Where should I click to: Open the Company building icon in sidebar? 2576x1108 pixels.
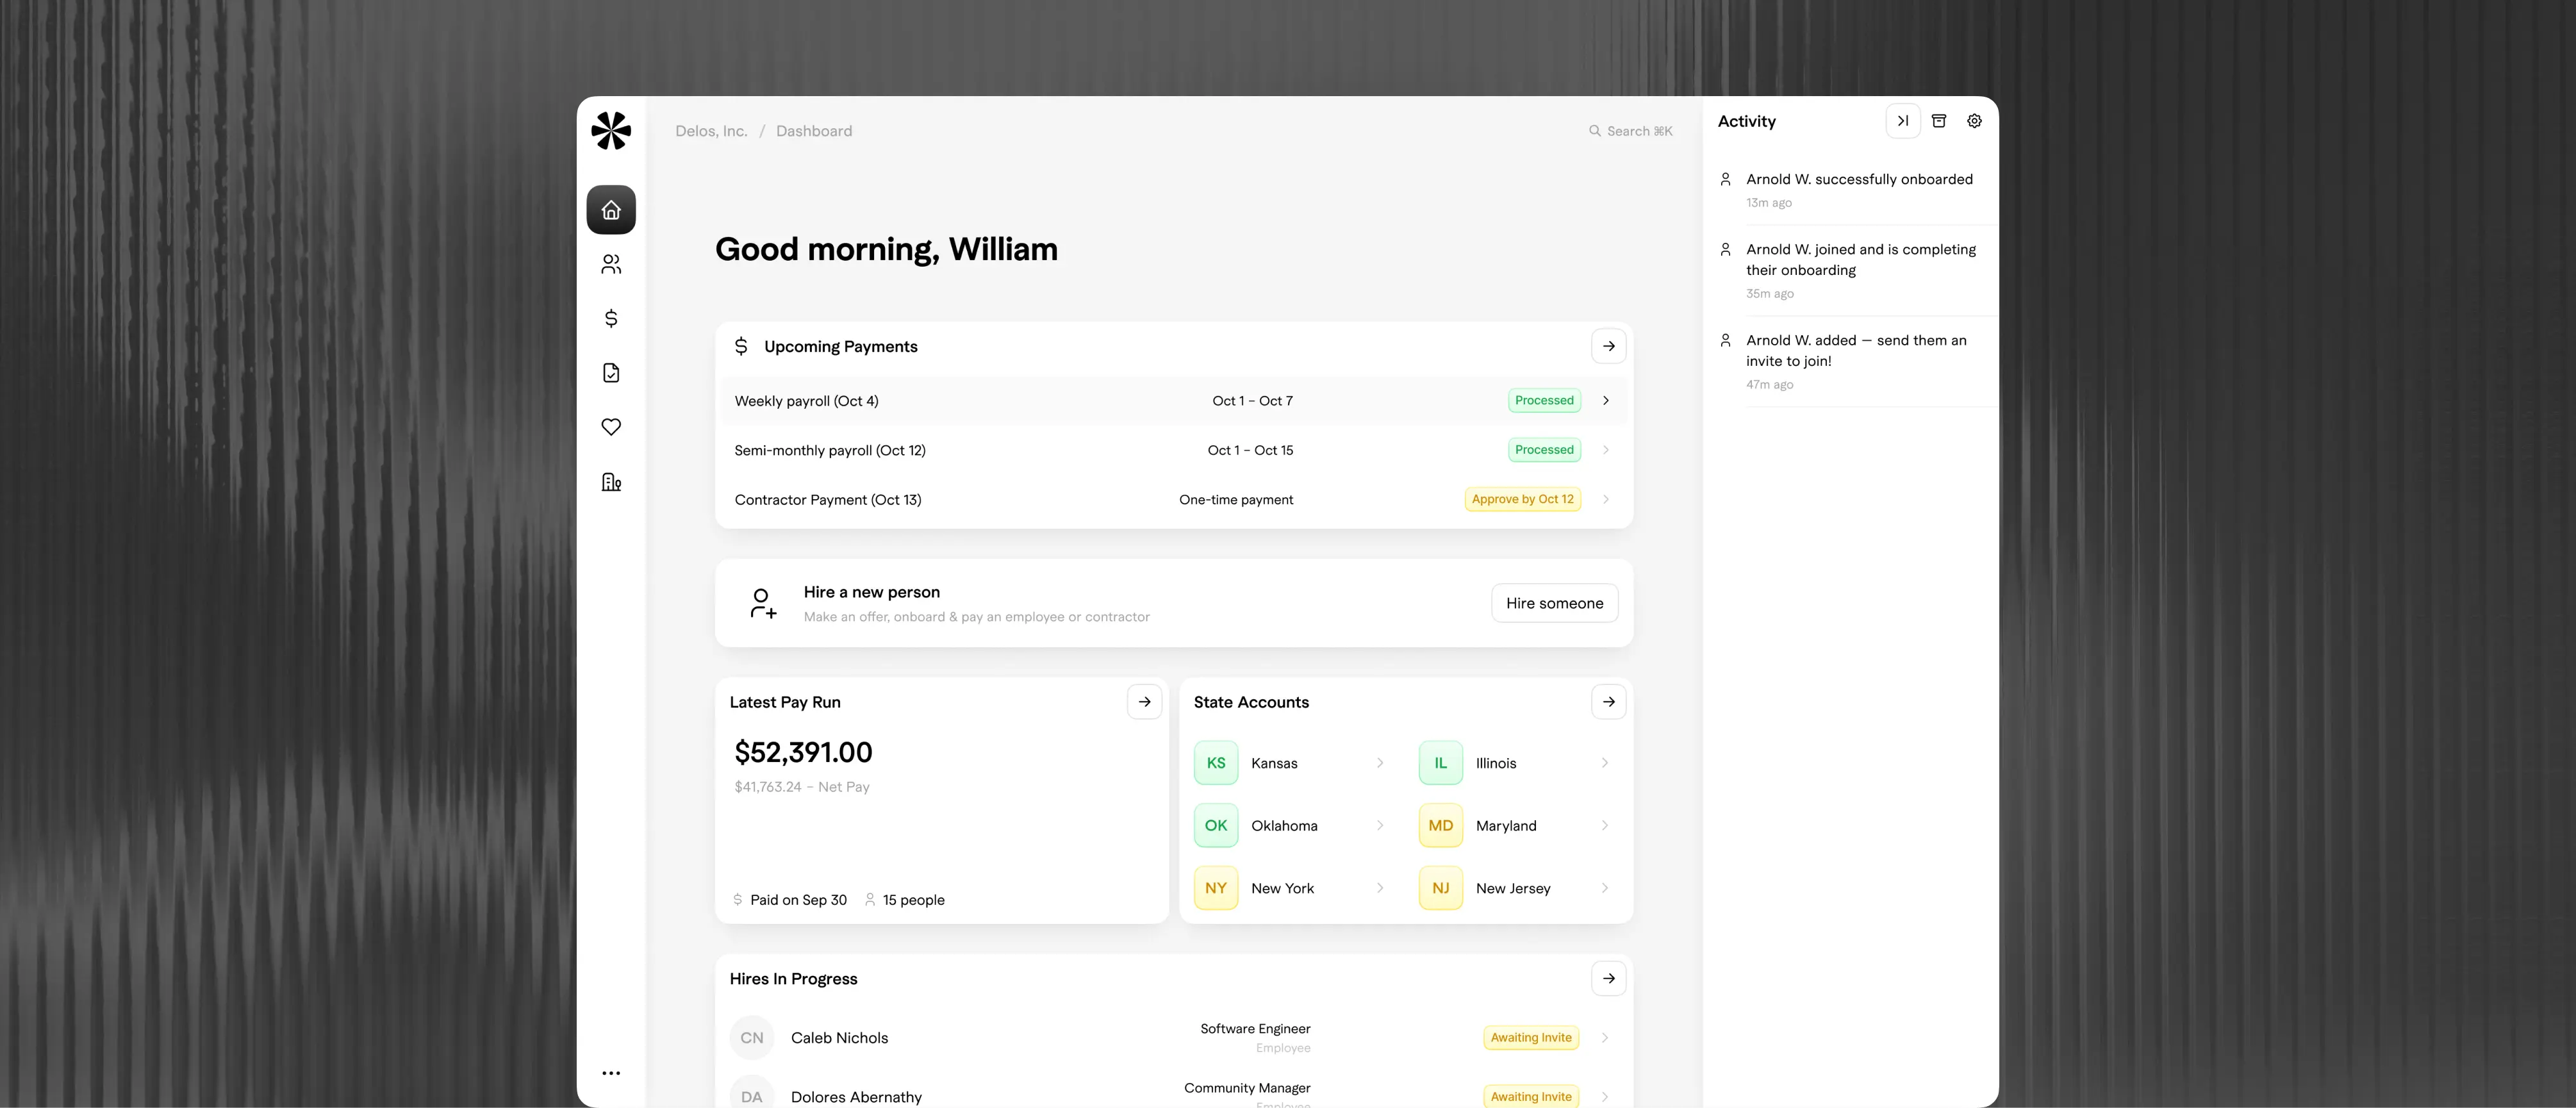pyautogui.click(x=611, y=482)
